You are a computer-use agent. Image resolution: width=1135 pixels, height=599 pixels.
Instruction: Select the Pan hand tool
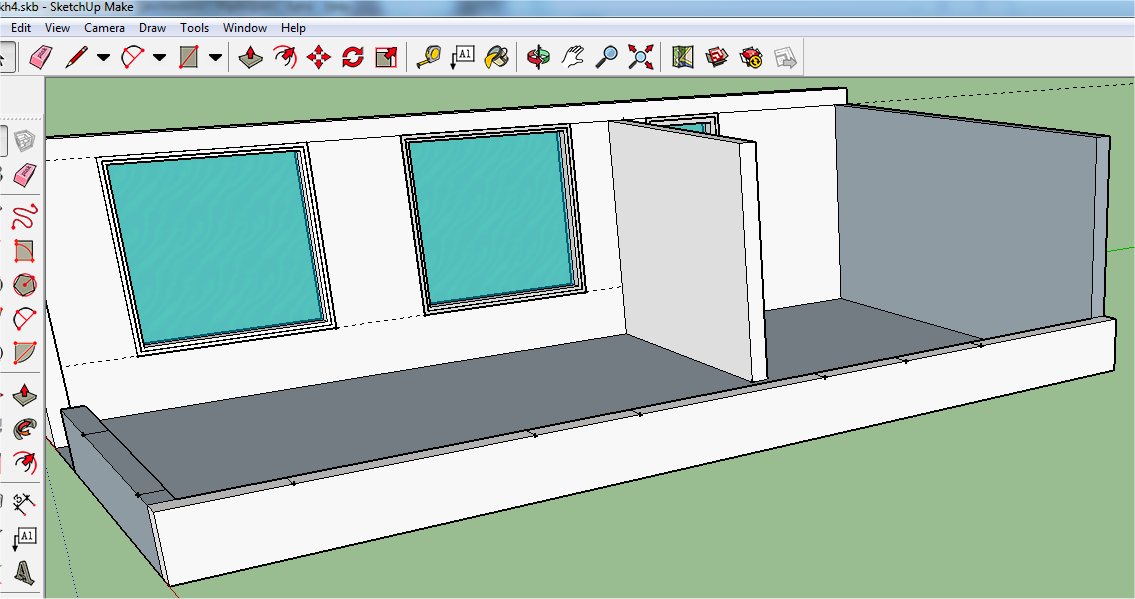pyautogui.click(x=572, y=57)
